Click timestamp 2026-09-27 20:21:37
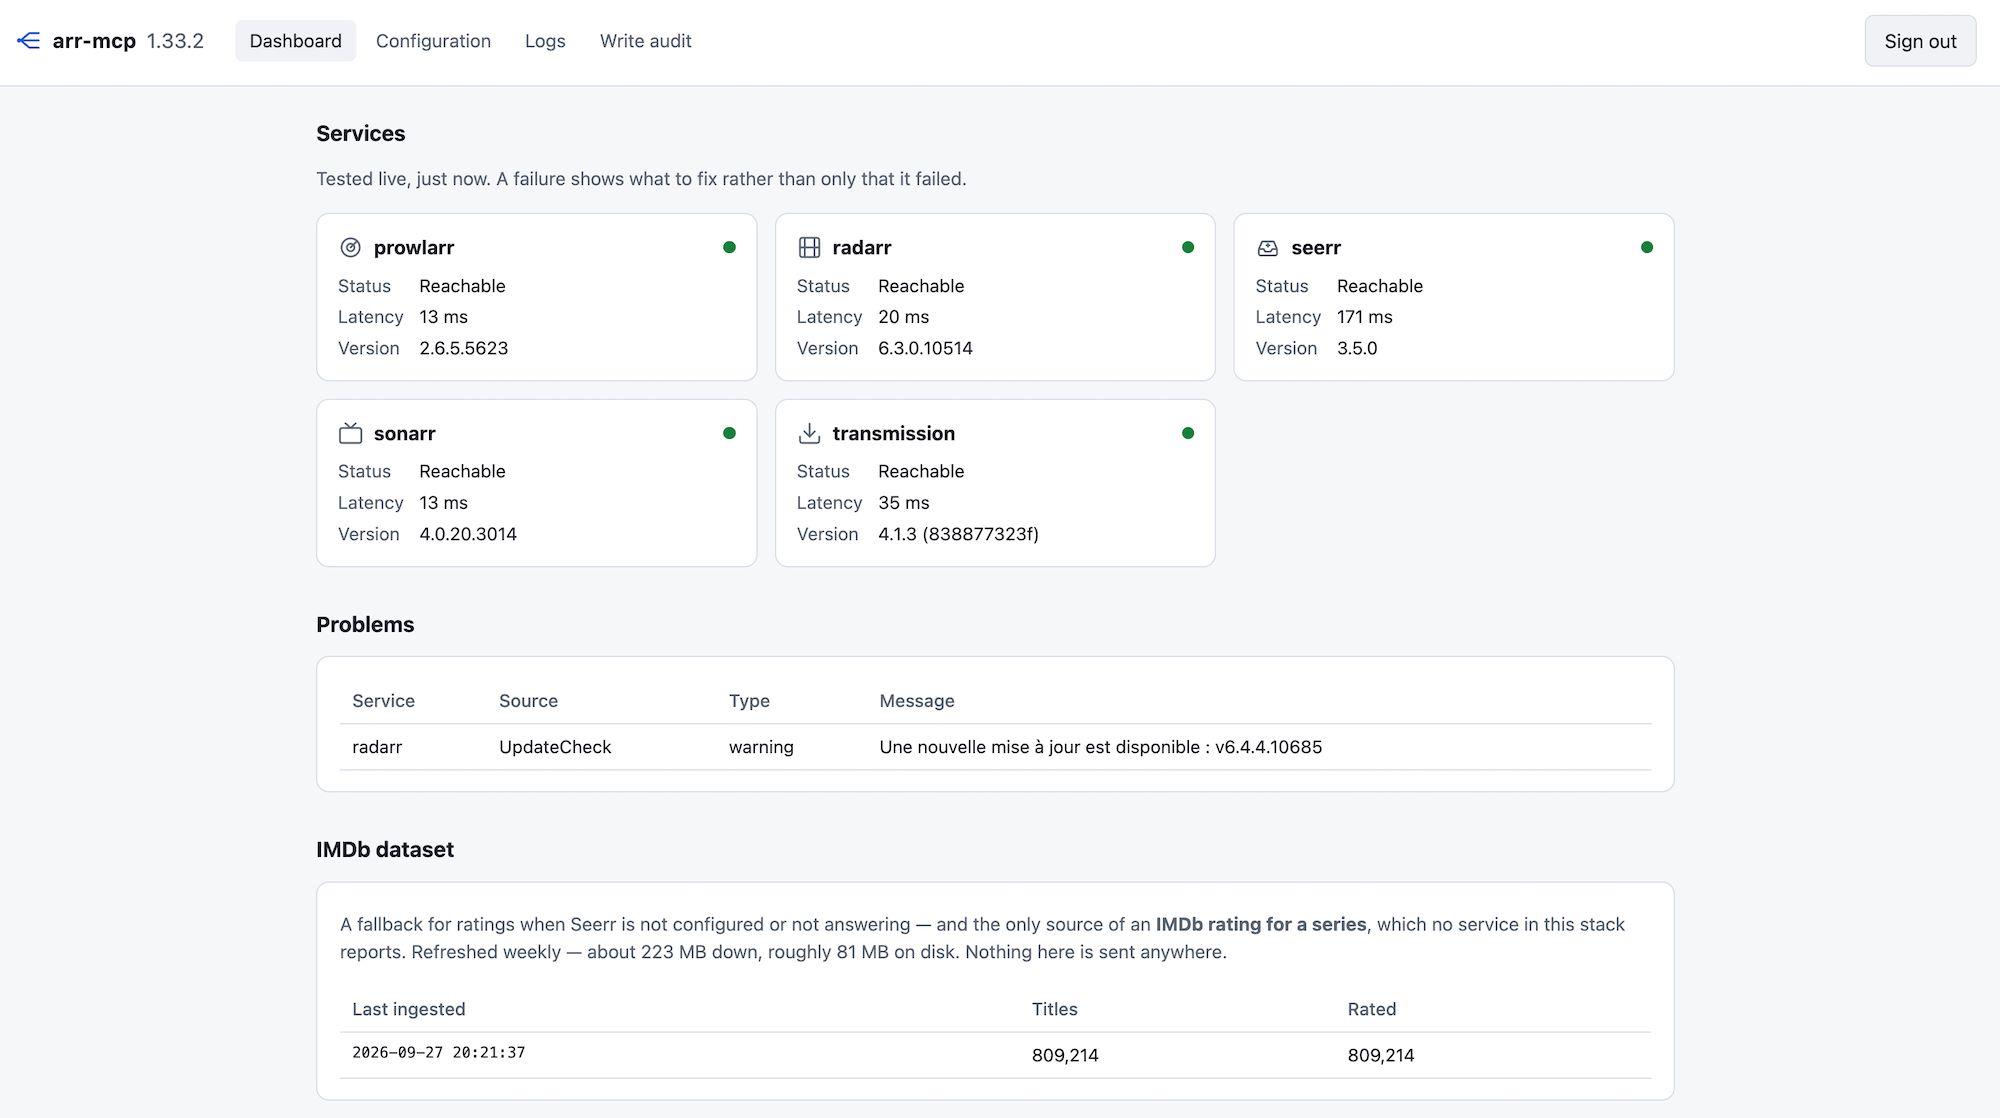This screenshot has height=1118, width=2000. pos(439,1053)
